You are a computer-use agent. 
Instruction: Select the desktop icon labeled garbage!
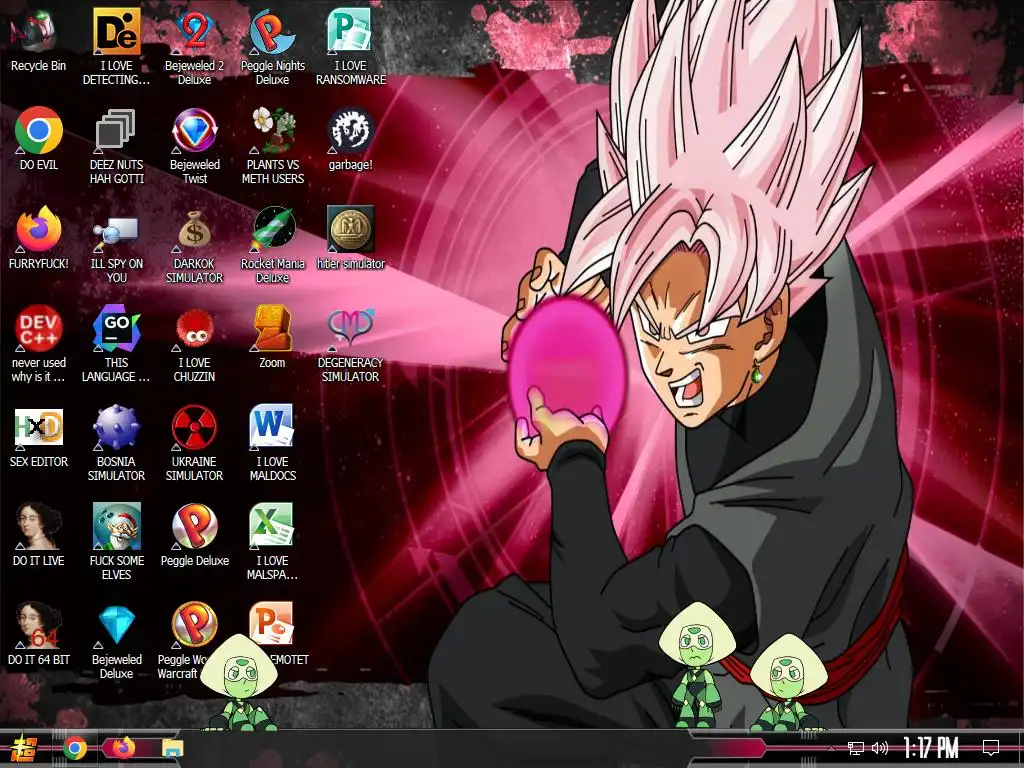pos(351,138)
